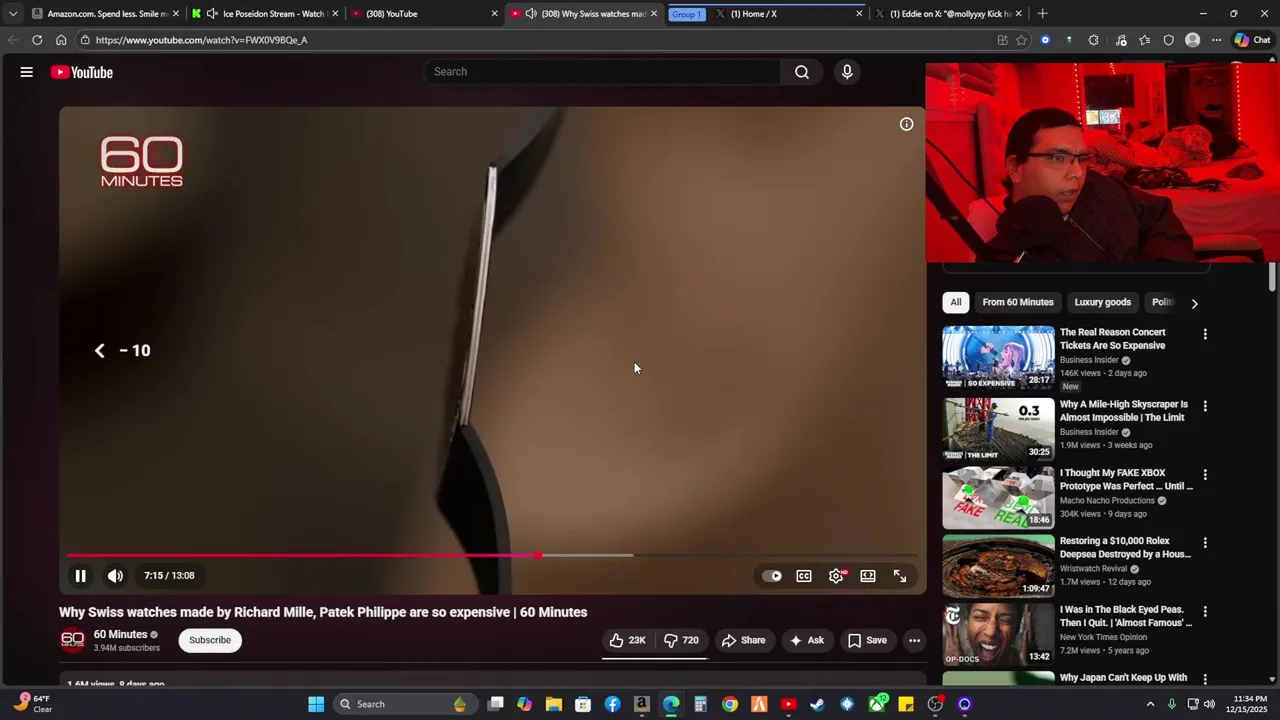Pause the video
The width and height of the screenshot is (1280, 720).
(x=80, y=576)
